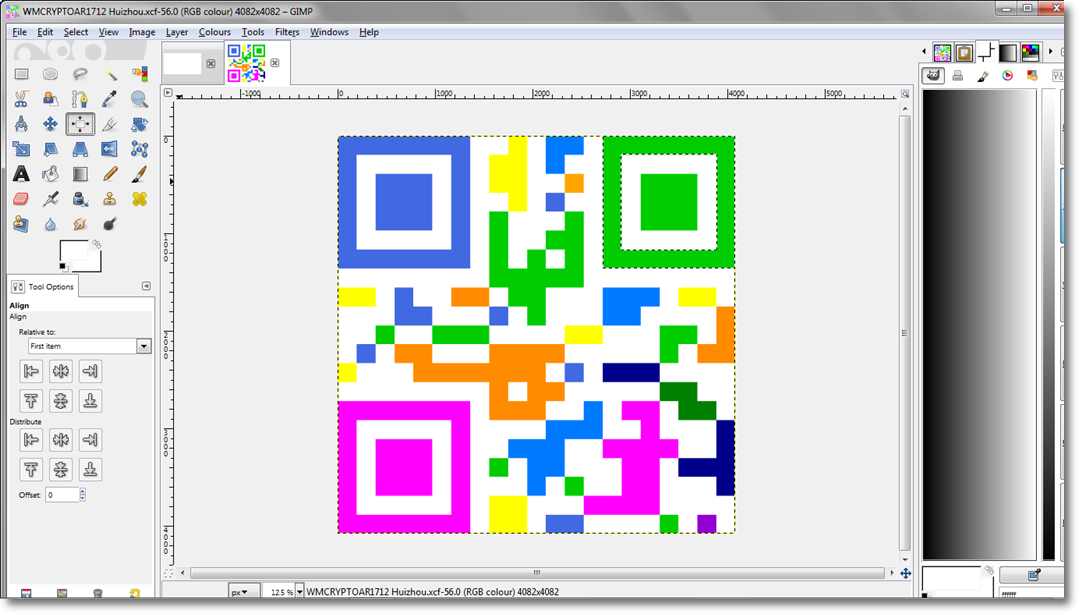Select the Colour Picker eyedropper tool
Screen dimensions: 1080x615
click(110, 99)
